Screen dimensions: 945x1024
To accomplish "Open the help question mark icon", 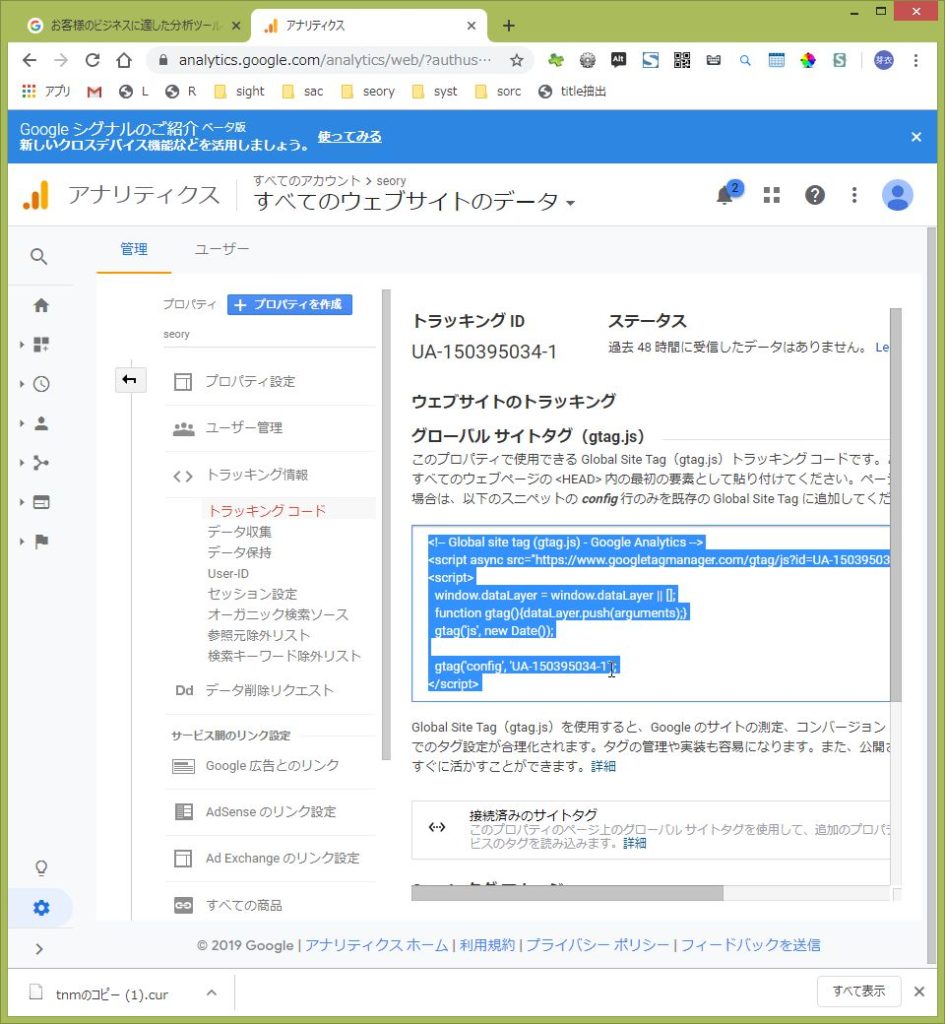I will [814, 195].
